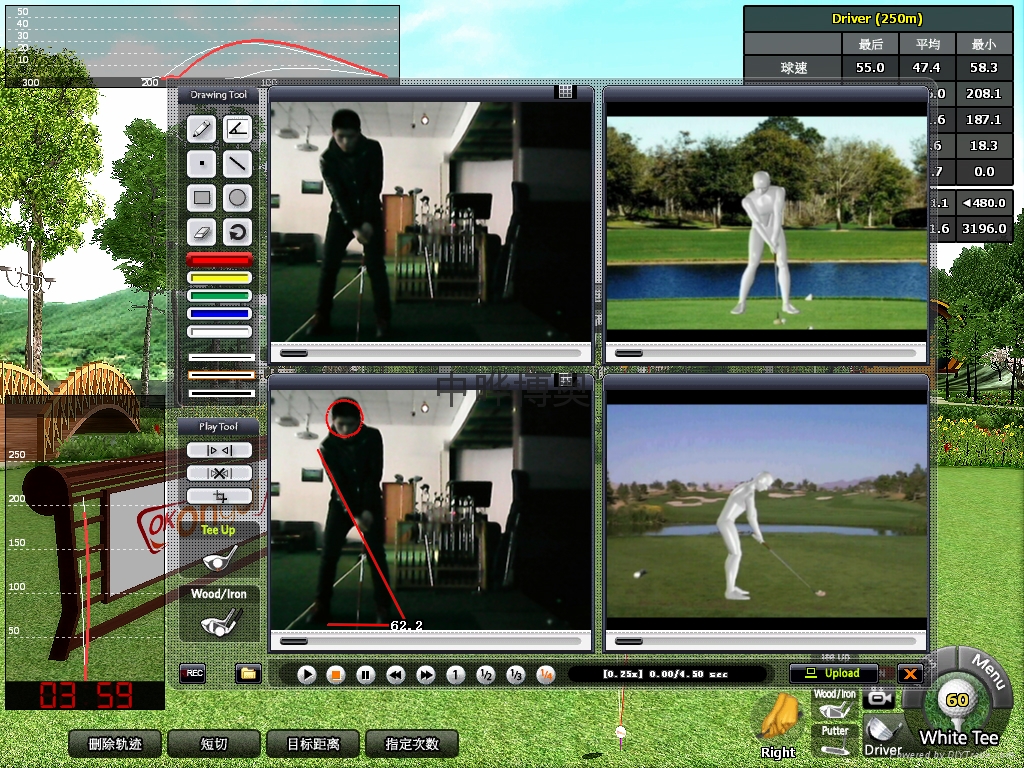
Task: Pick the white drawing color
Action: 219,332
